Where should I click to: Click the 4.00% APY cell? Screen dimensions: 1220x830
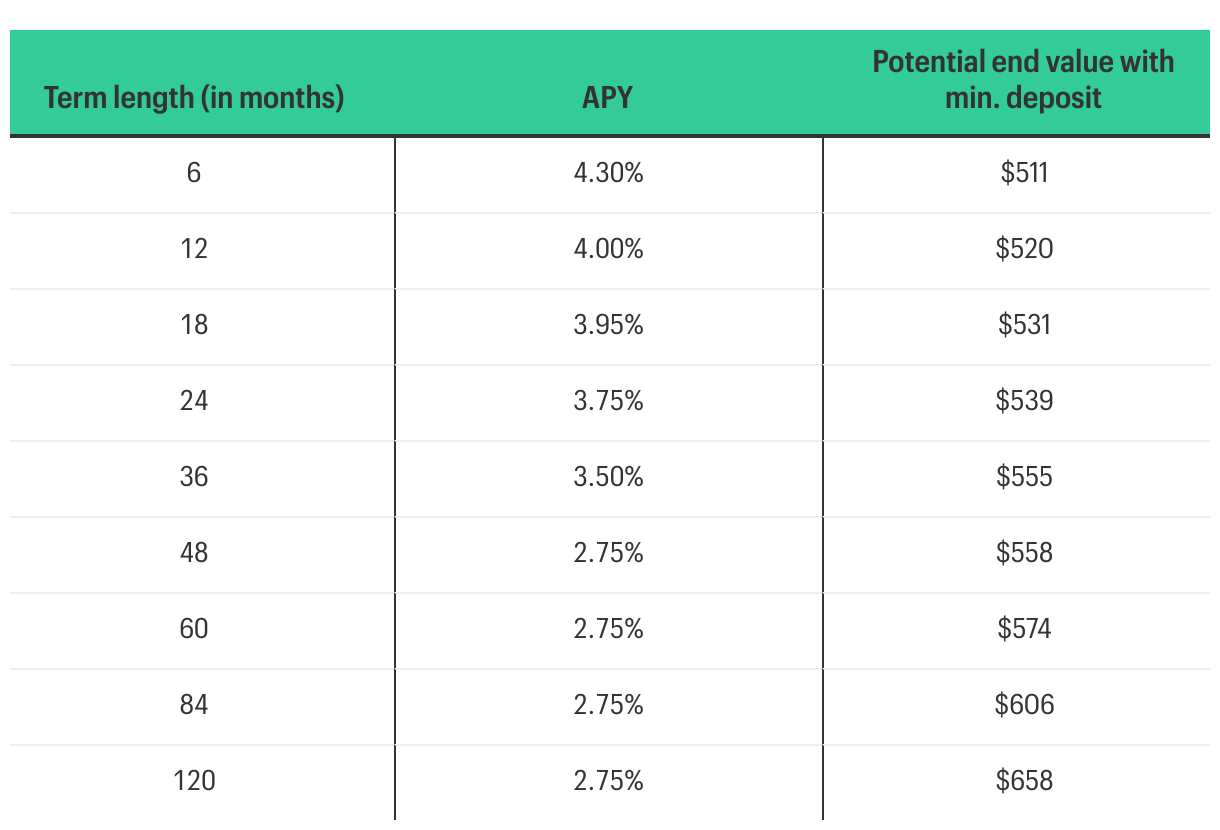pos(608,248)
